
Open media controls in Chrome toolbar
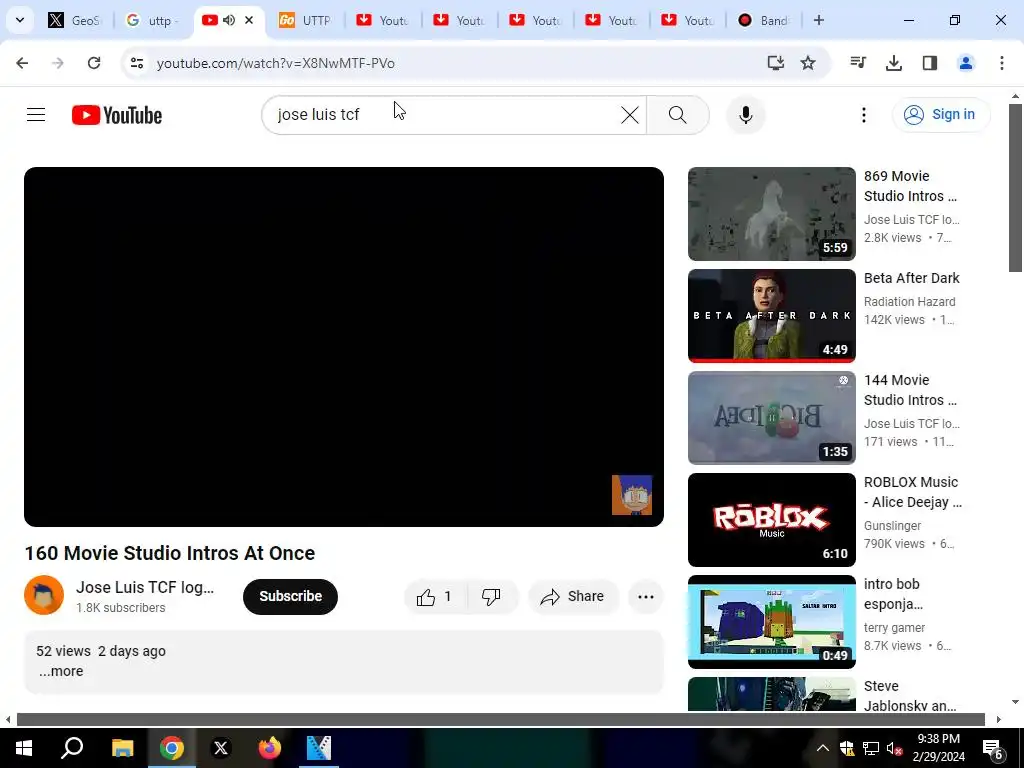point(857,63)
